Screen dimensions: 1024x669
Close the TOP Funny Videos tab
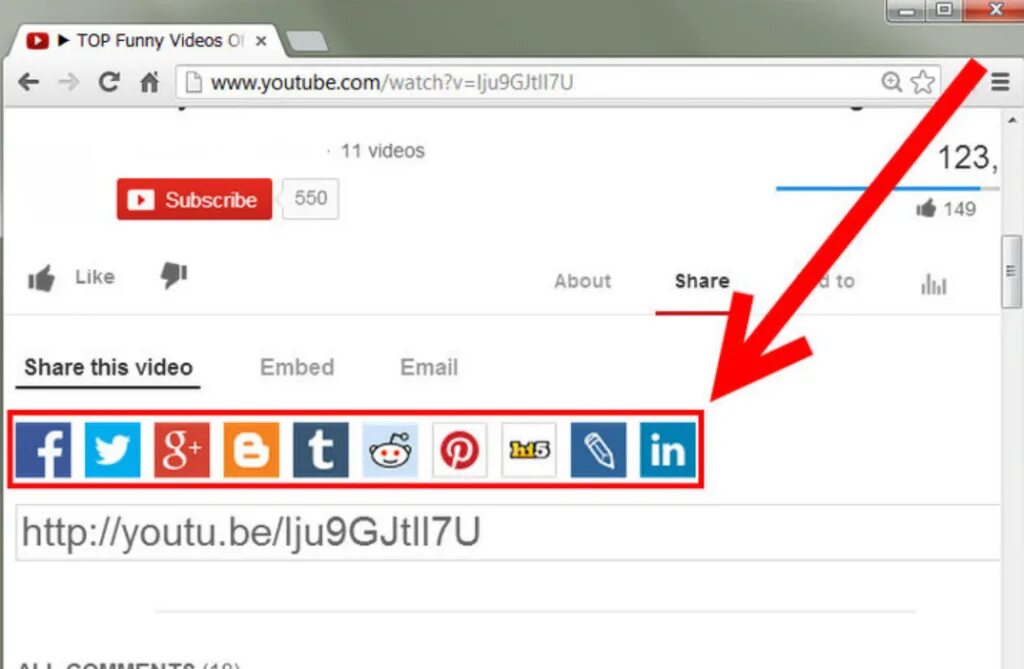coord(261,41)
